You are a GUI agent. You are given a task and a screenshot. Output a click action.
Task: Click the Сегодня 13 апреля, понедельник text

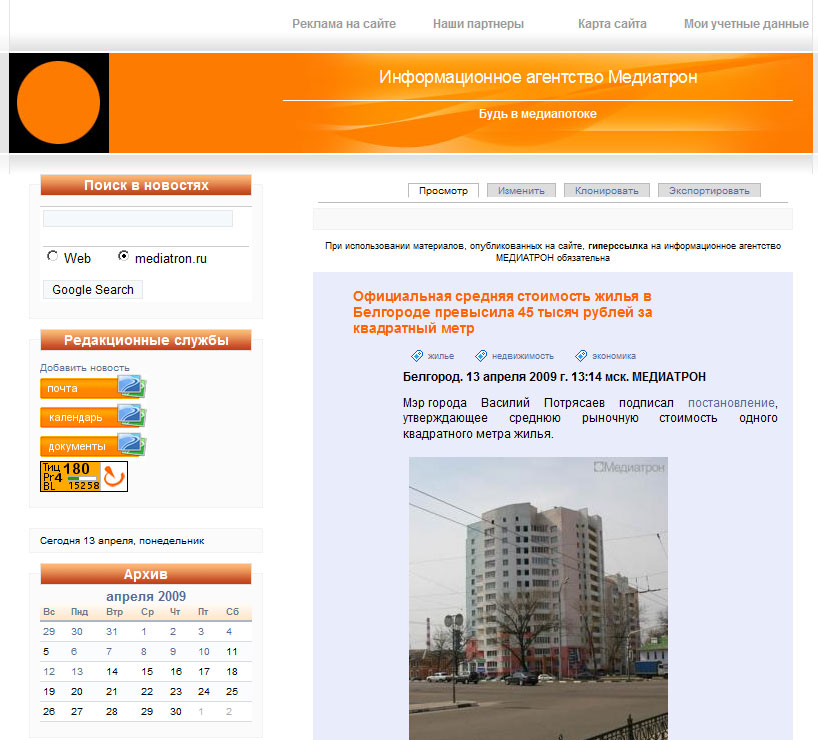pos(122,541)
